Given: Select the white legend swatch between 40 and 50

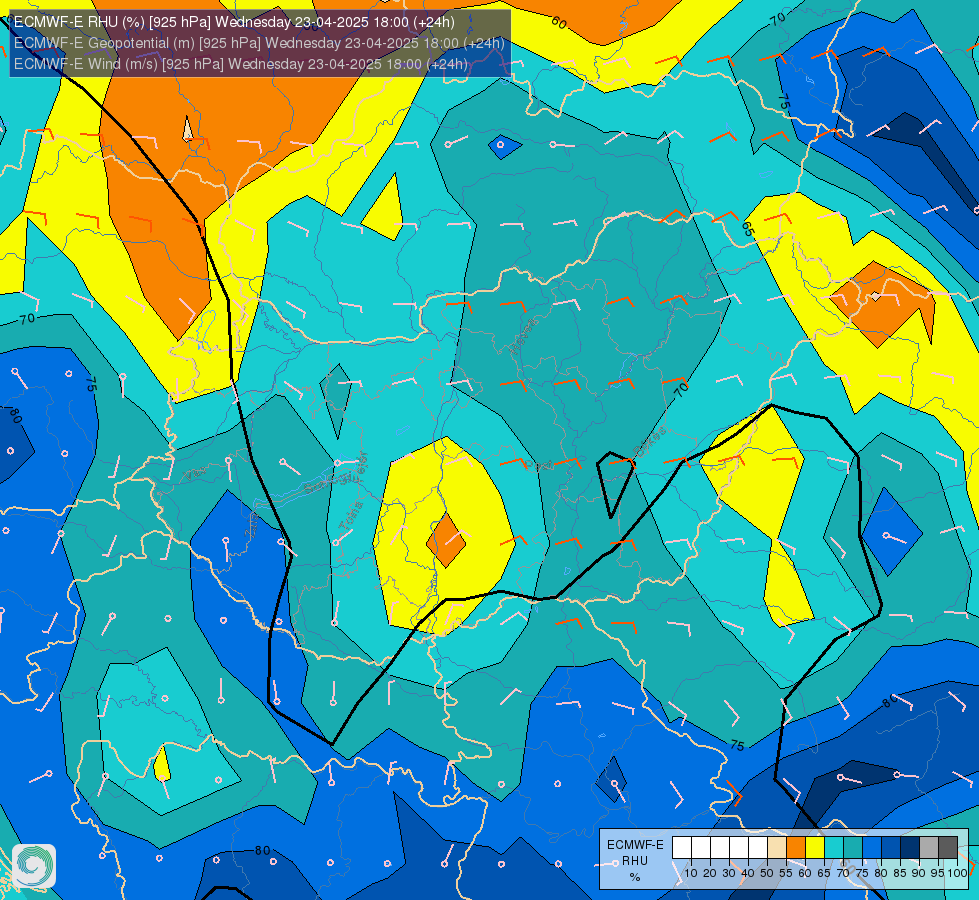Looking at the screenshot, I should (758, 848).
